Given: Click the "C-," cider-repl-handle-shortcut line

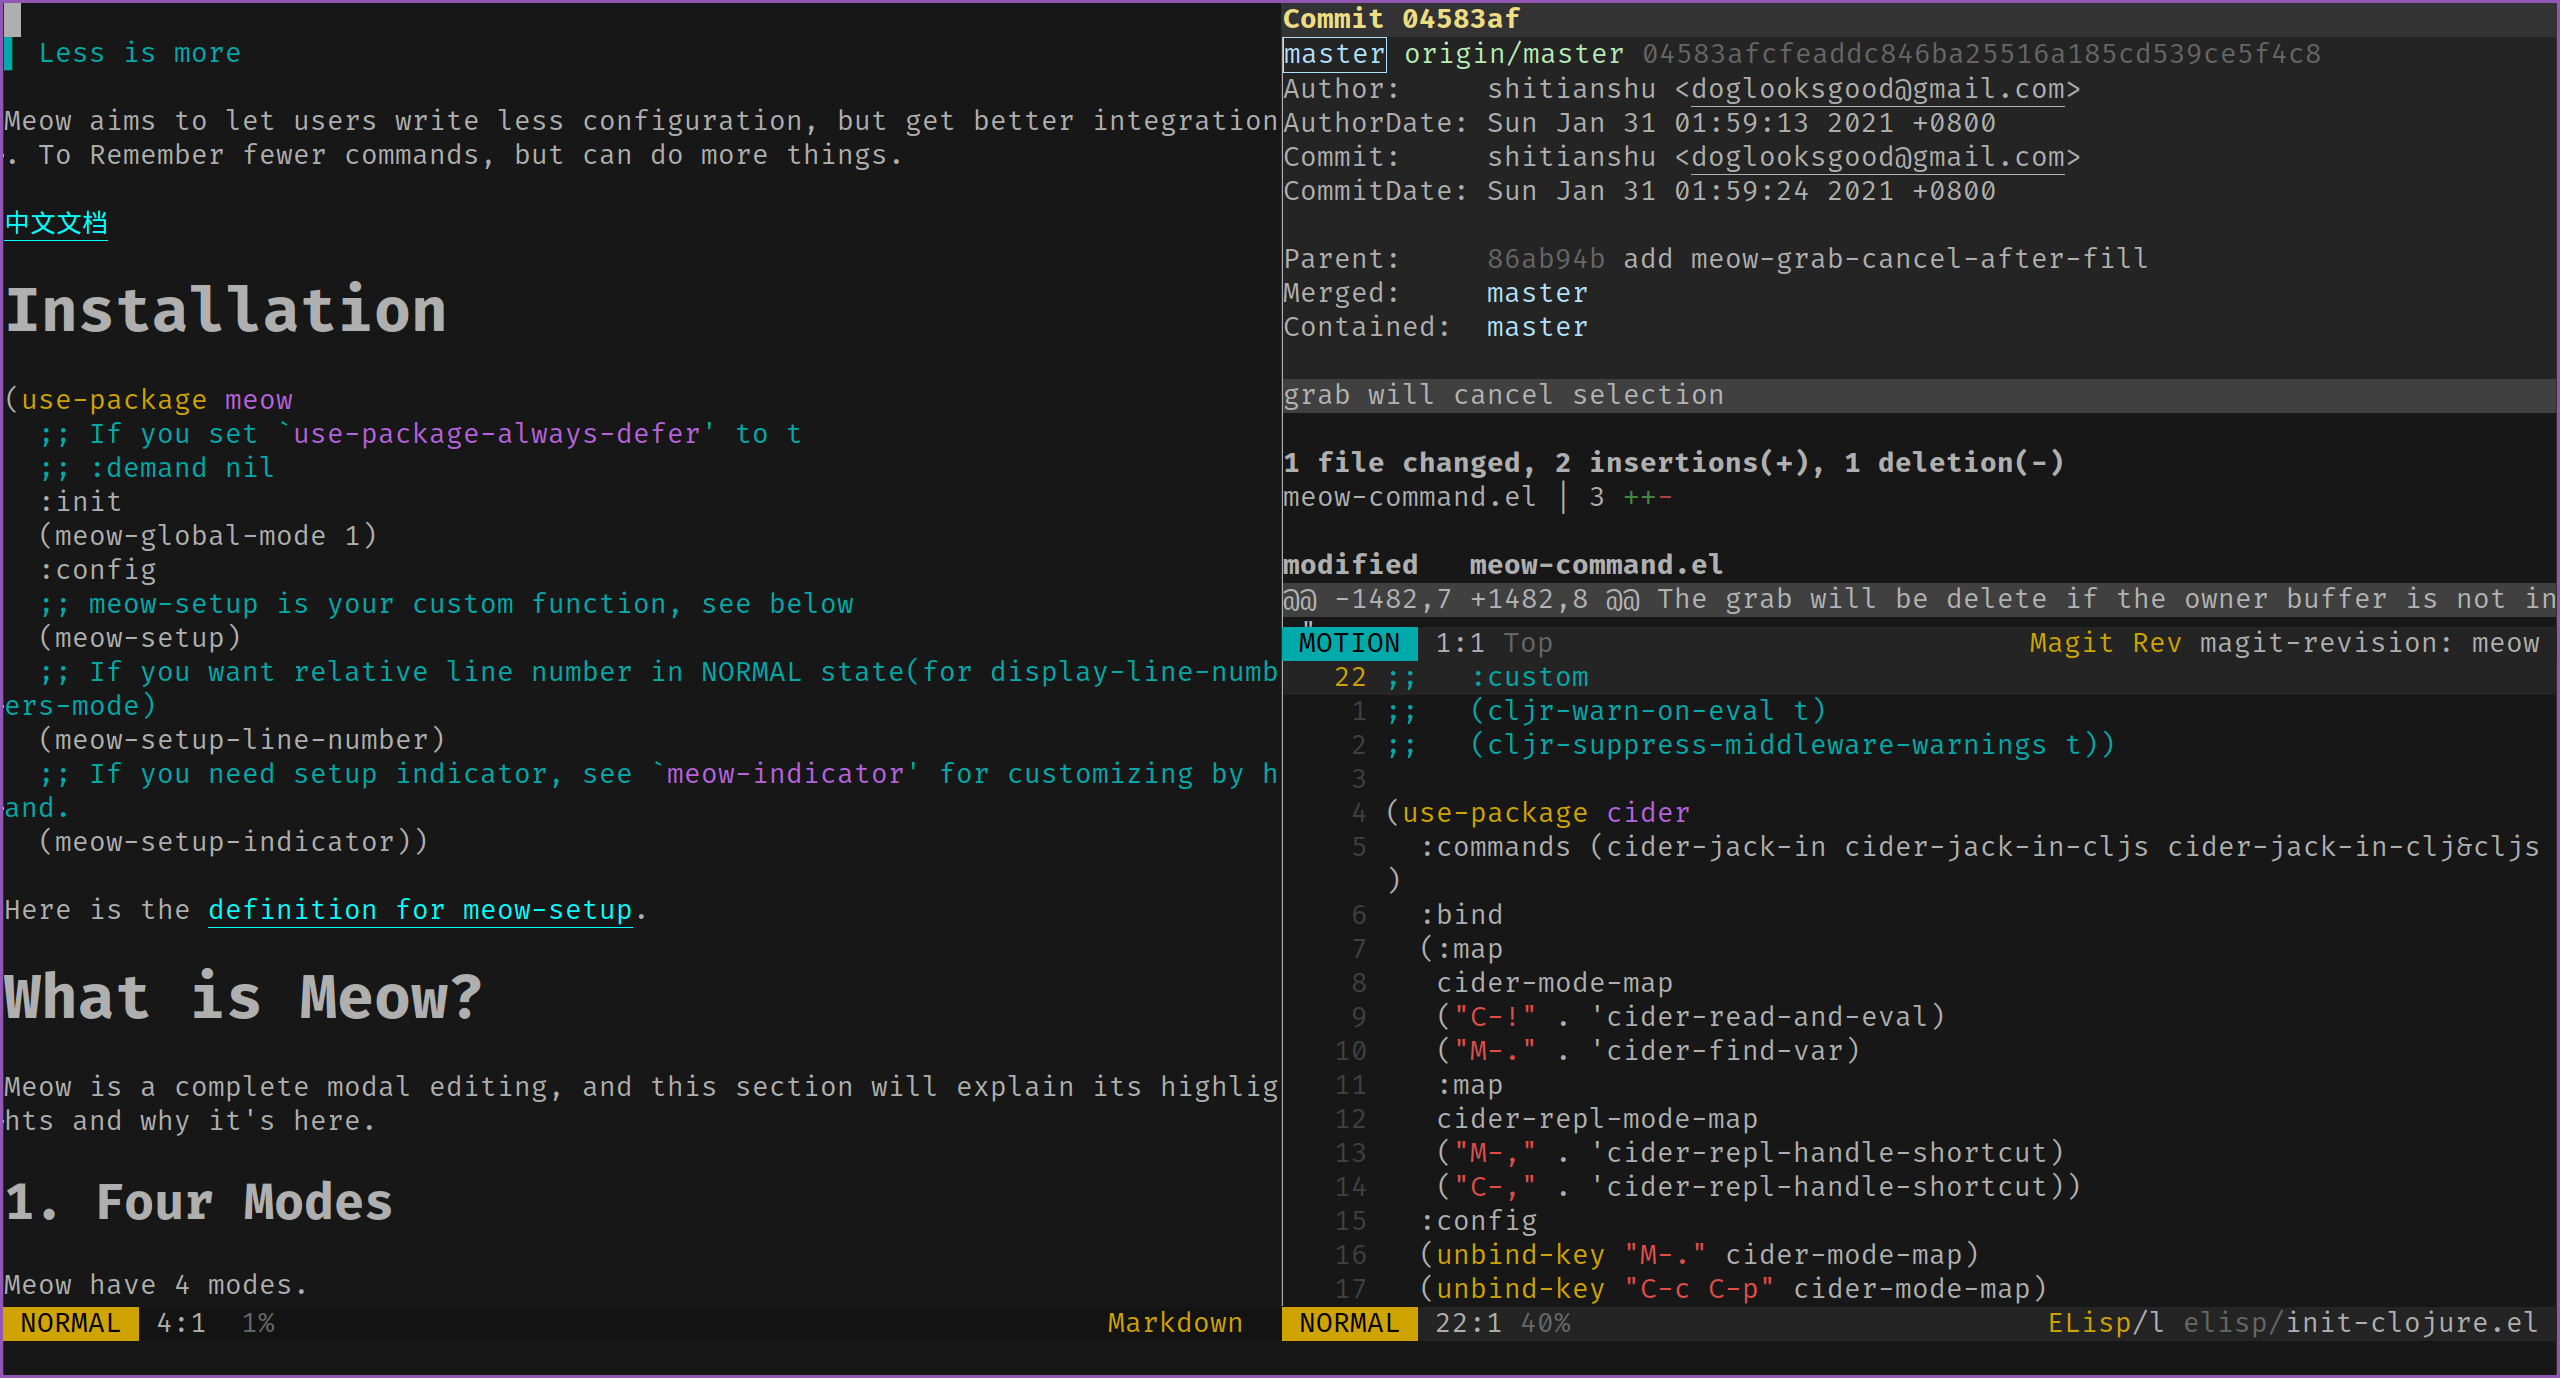Looking at the screenshot, I should coord(1758,1187).
